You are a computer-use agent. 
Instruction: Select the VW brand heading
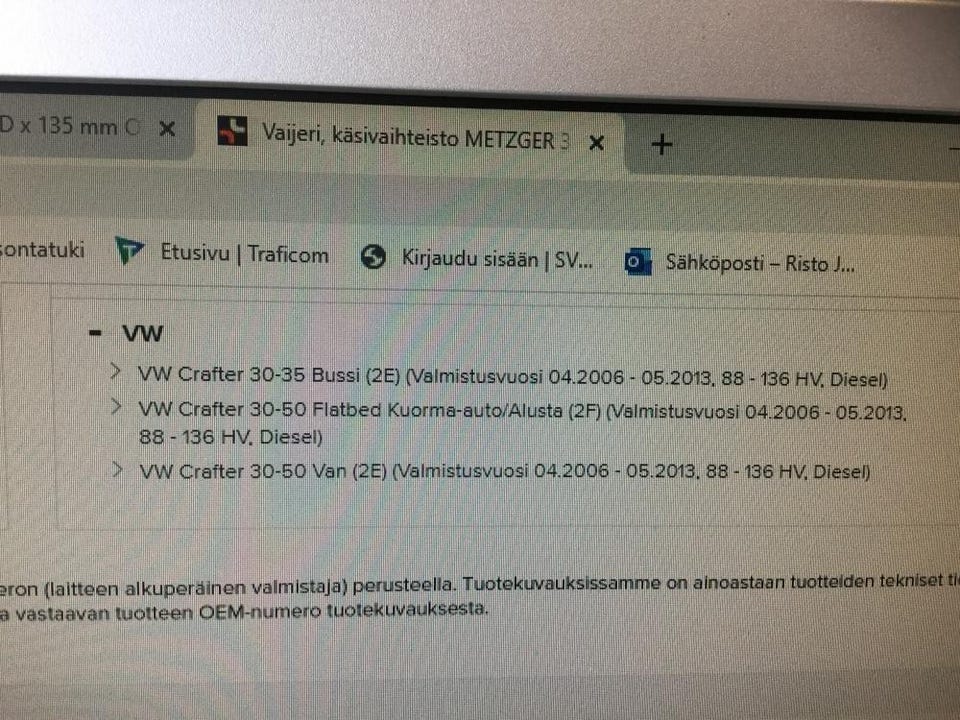point(143,334)
